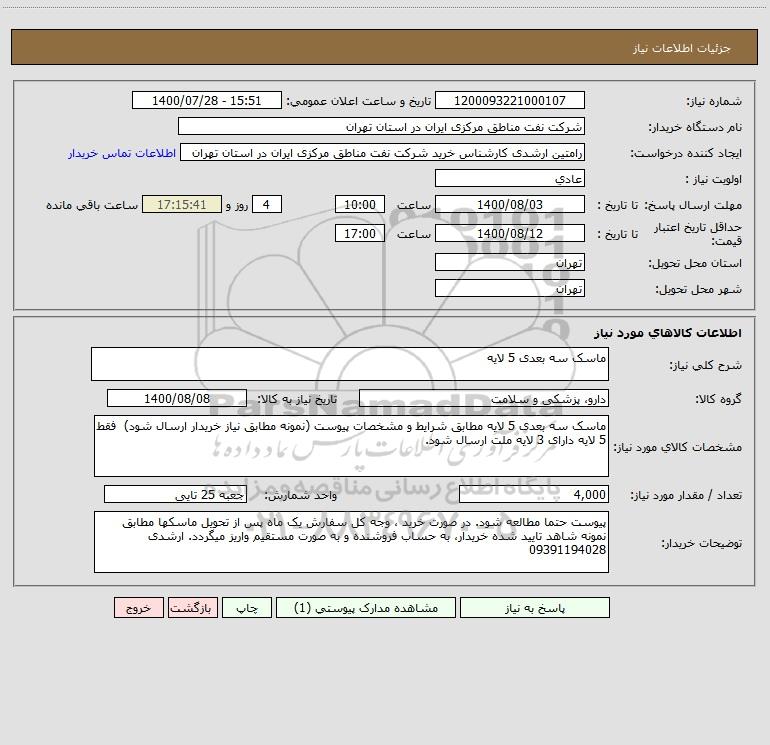Viewport: 770px width, 745px height.
Task: Click the label شماره نیاز
Action: click(x=714, y=102)
